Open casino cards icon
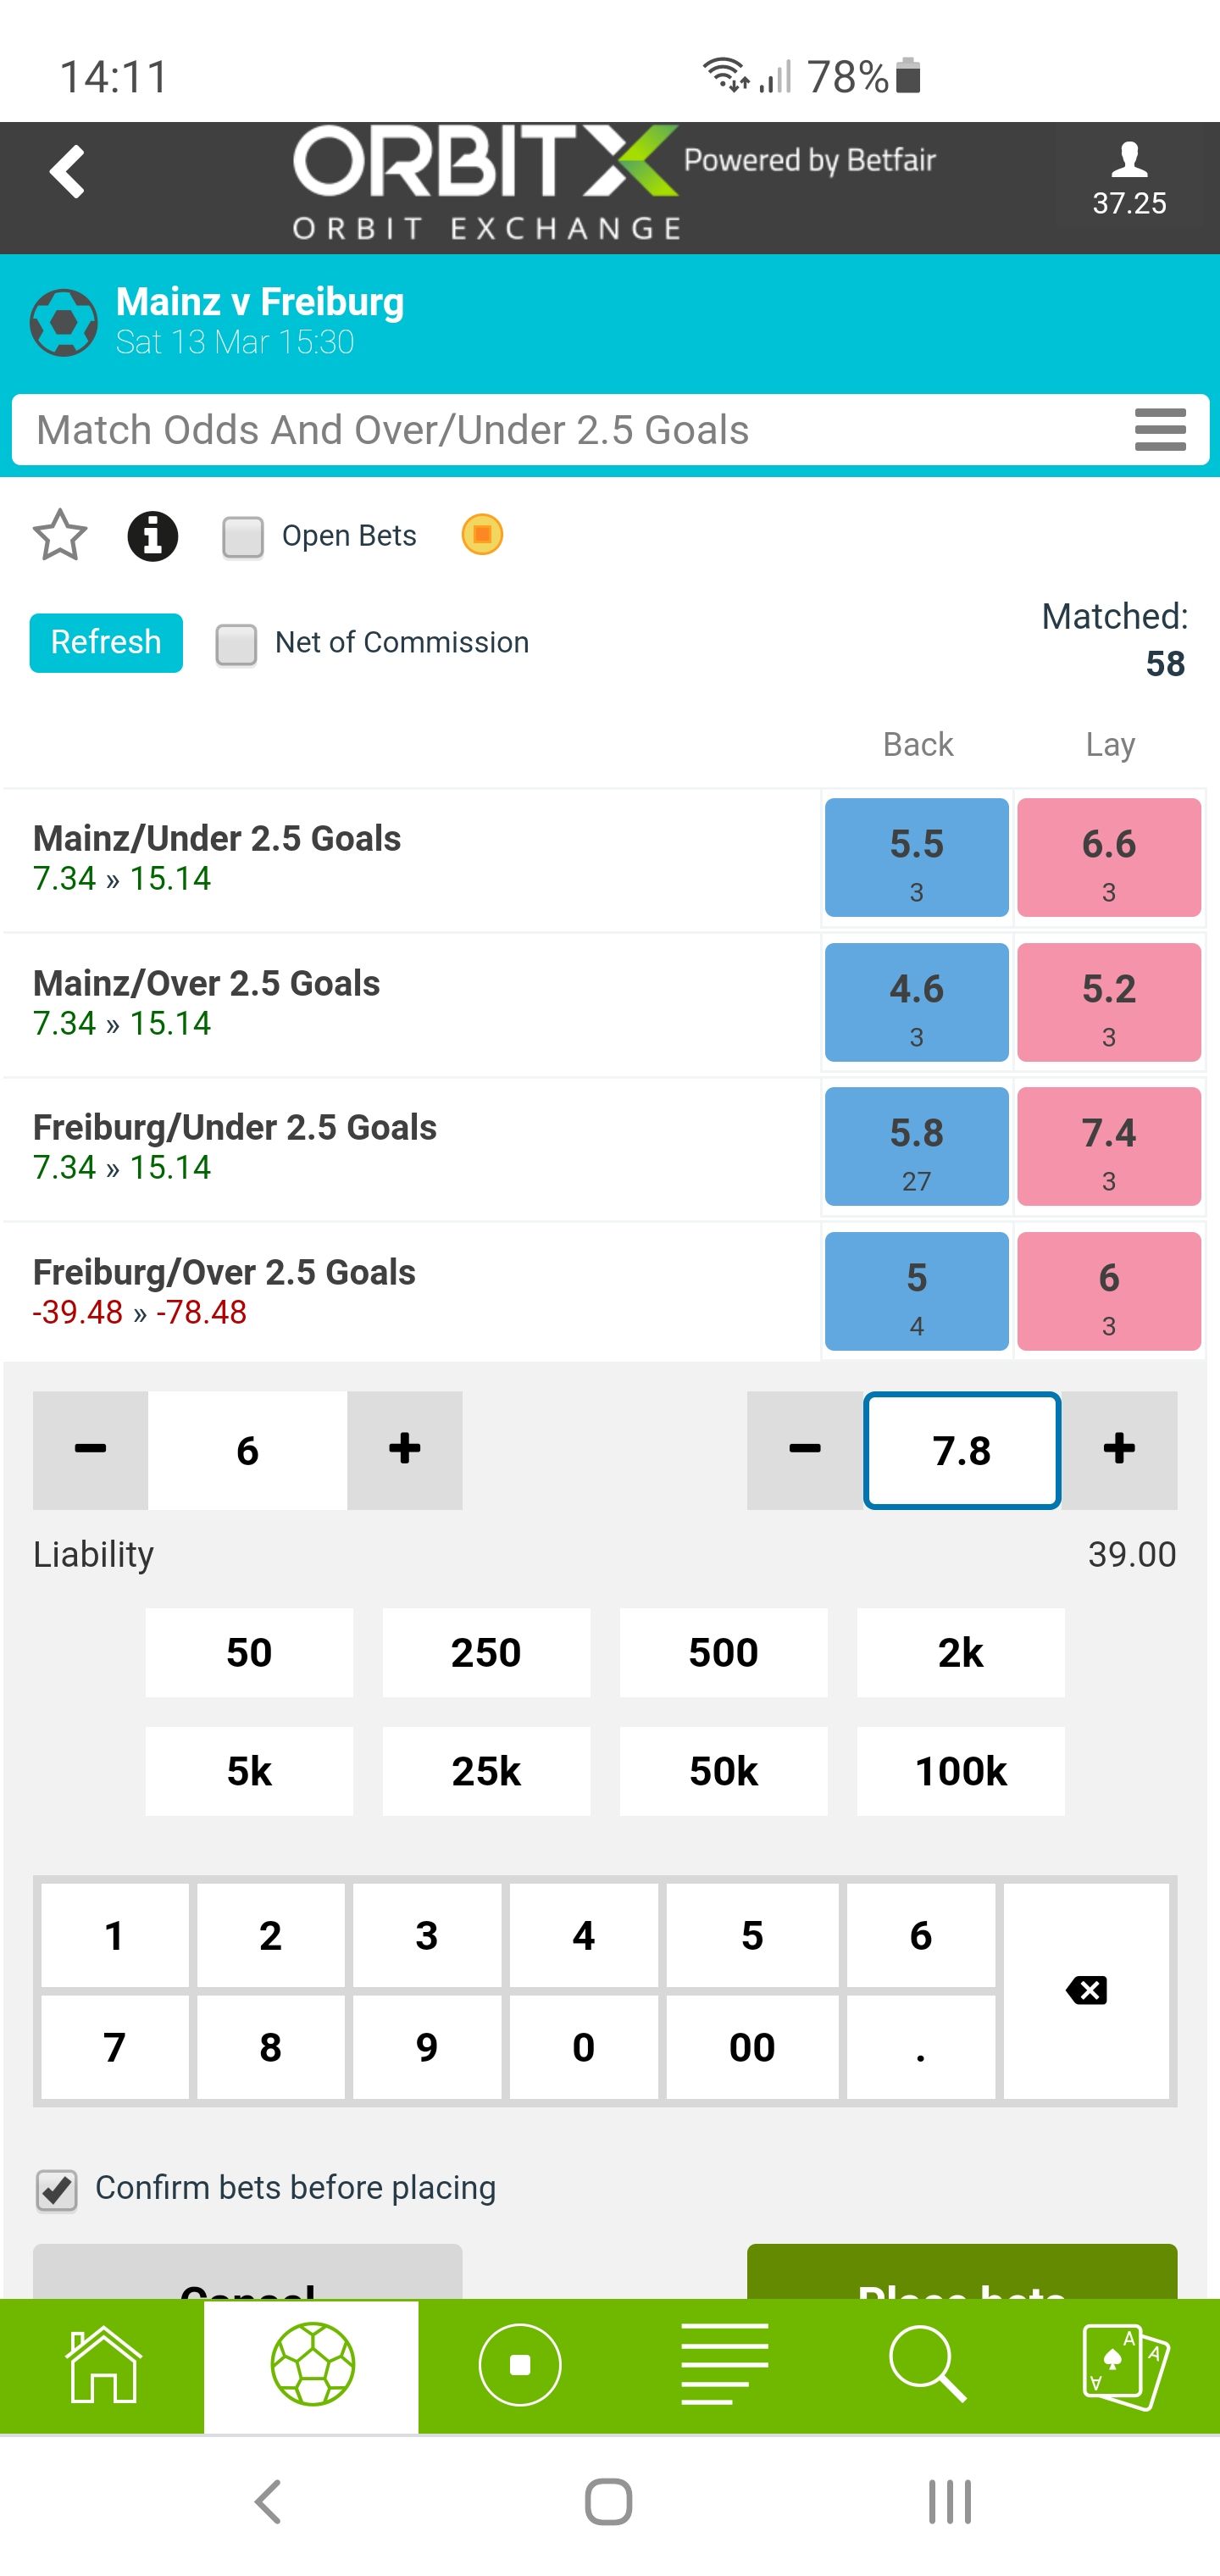Viewport: 1220px width, 2576px height. pos(1125,2365)
